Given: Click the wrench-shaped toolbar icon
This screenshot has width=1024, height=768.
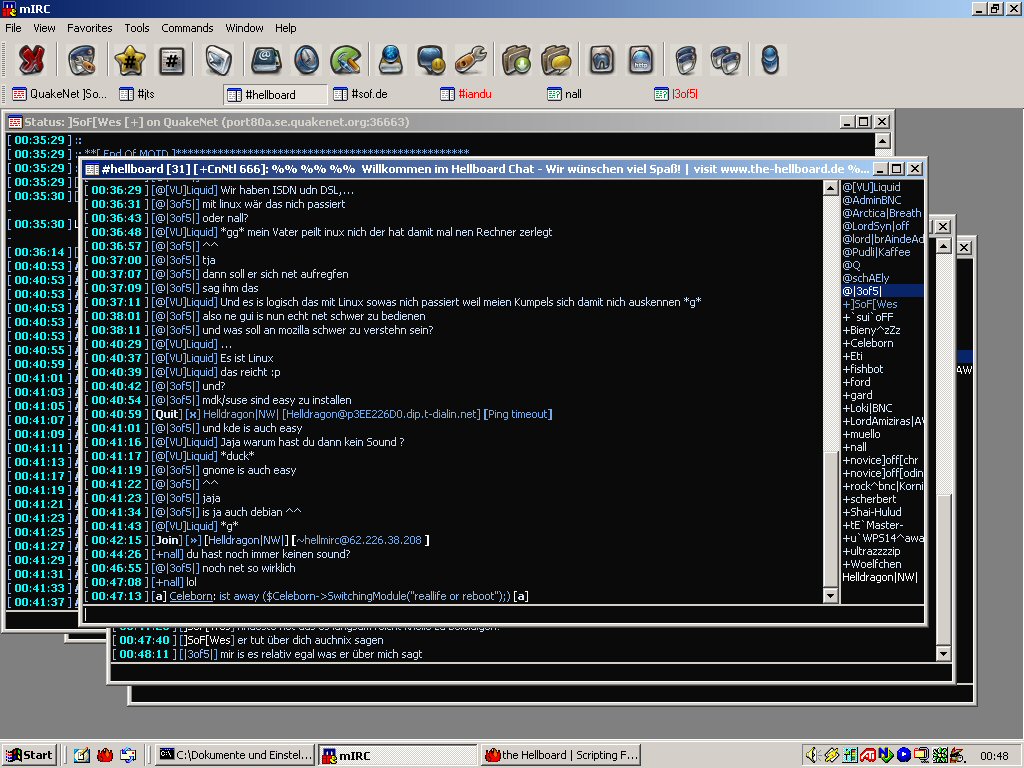Looking at the screenshot, I should click(470, 61).
